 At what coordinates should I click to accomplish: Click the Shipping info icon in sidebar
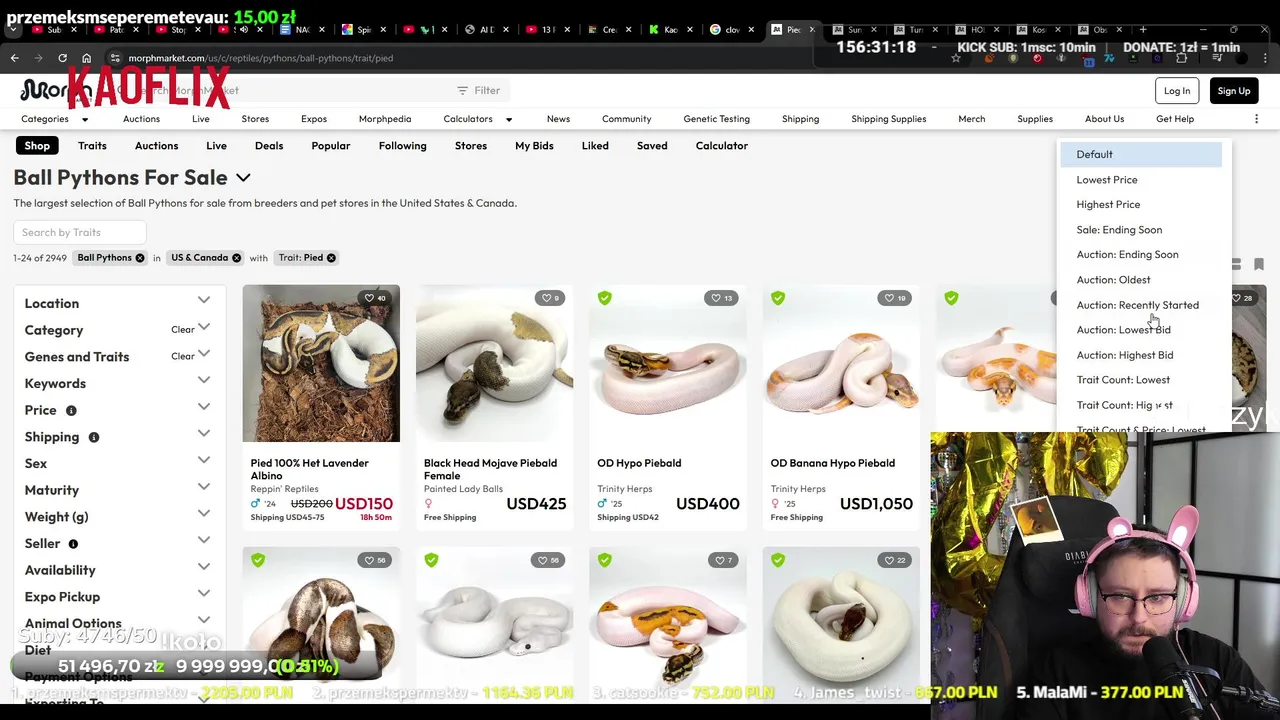pyautogui.click(x=94, y=437)
